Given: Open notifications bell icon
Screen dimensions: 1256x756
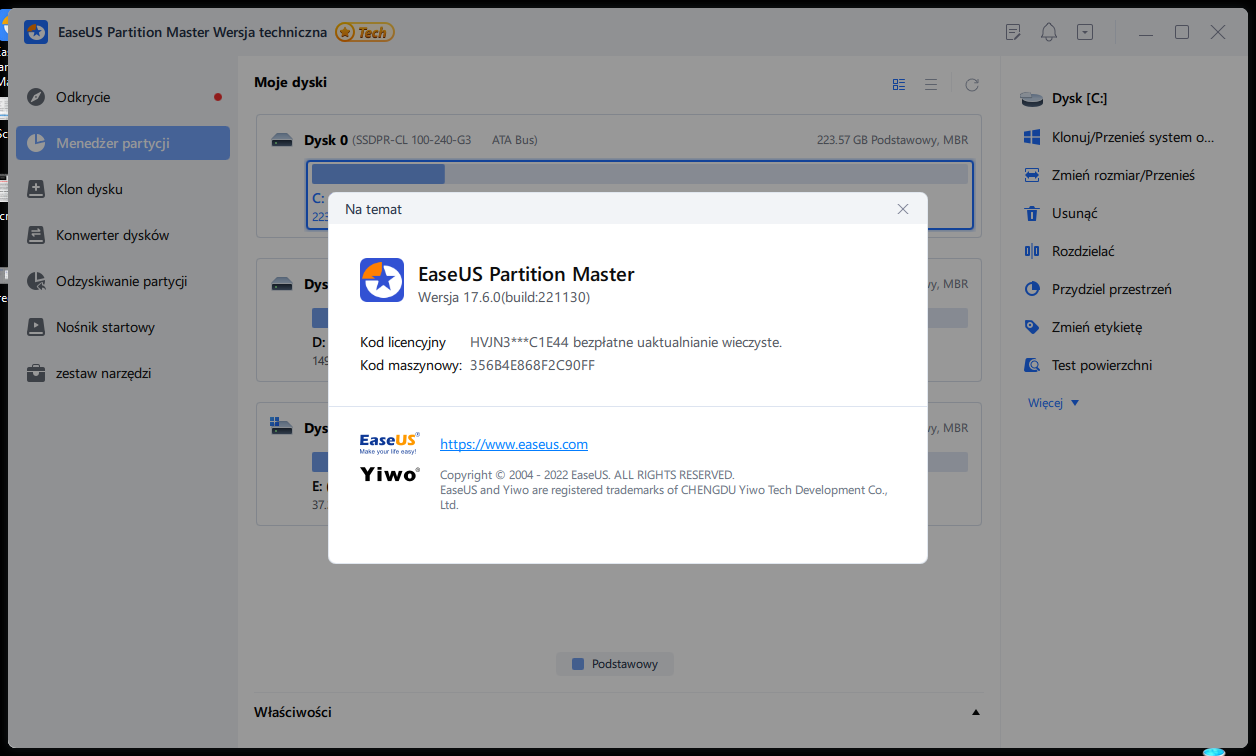Looking at the screenshot, I should coord(1049,32).
